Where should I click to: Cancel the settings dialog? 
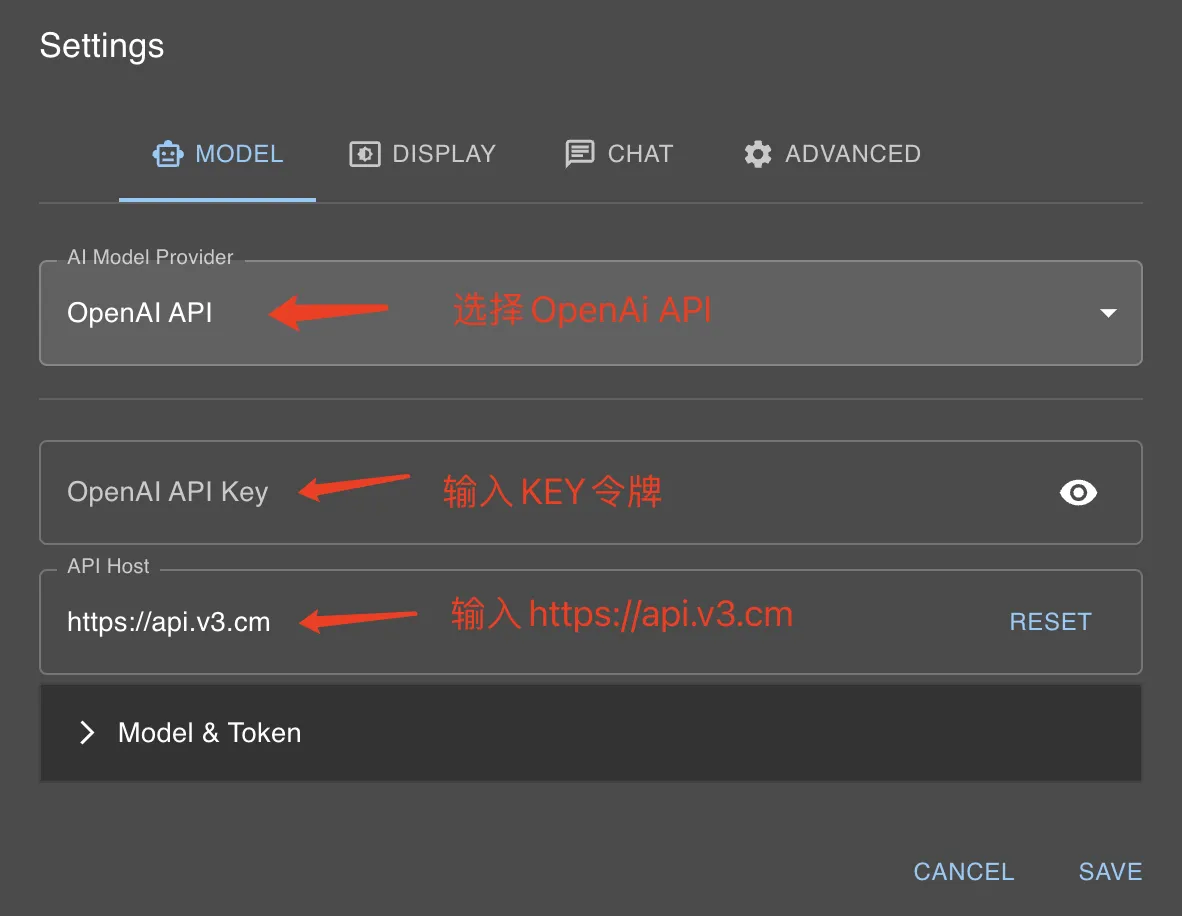(963, 872)
